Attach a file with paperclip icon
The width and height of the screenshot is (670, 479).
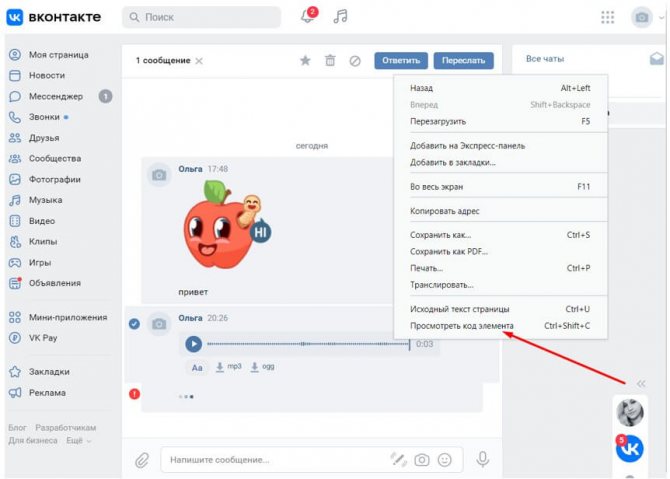[142, 460]
